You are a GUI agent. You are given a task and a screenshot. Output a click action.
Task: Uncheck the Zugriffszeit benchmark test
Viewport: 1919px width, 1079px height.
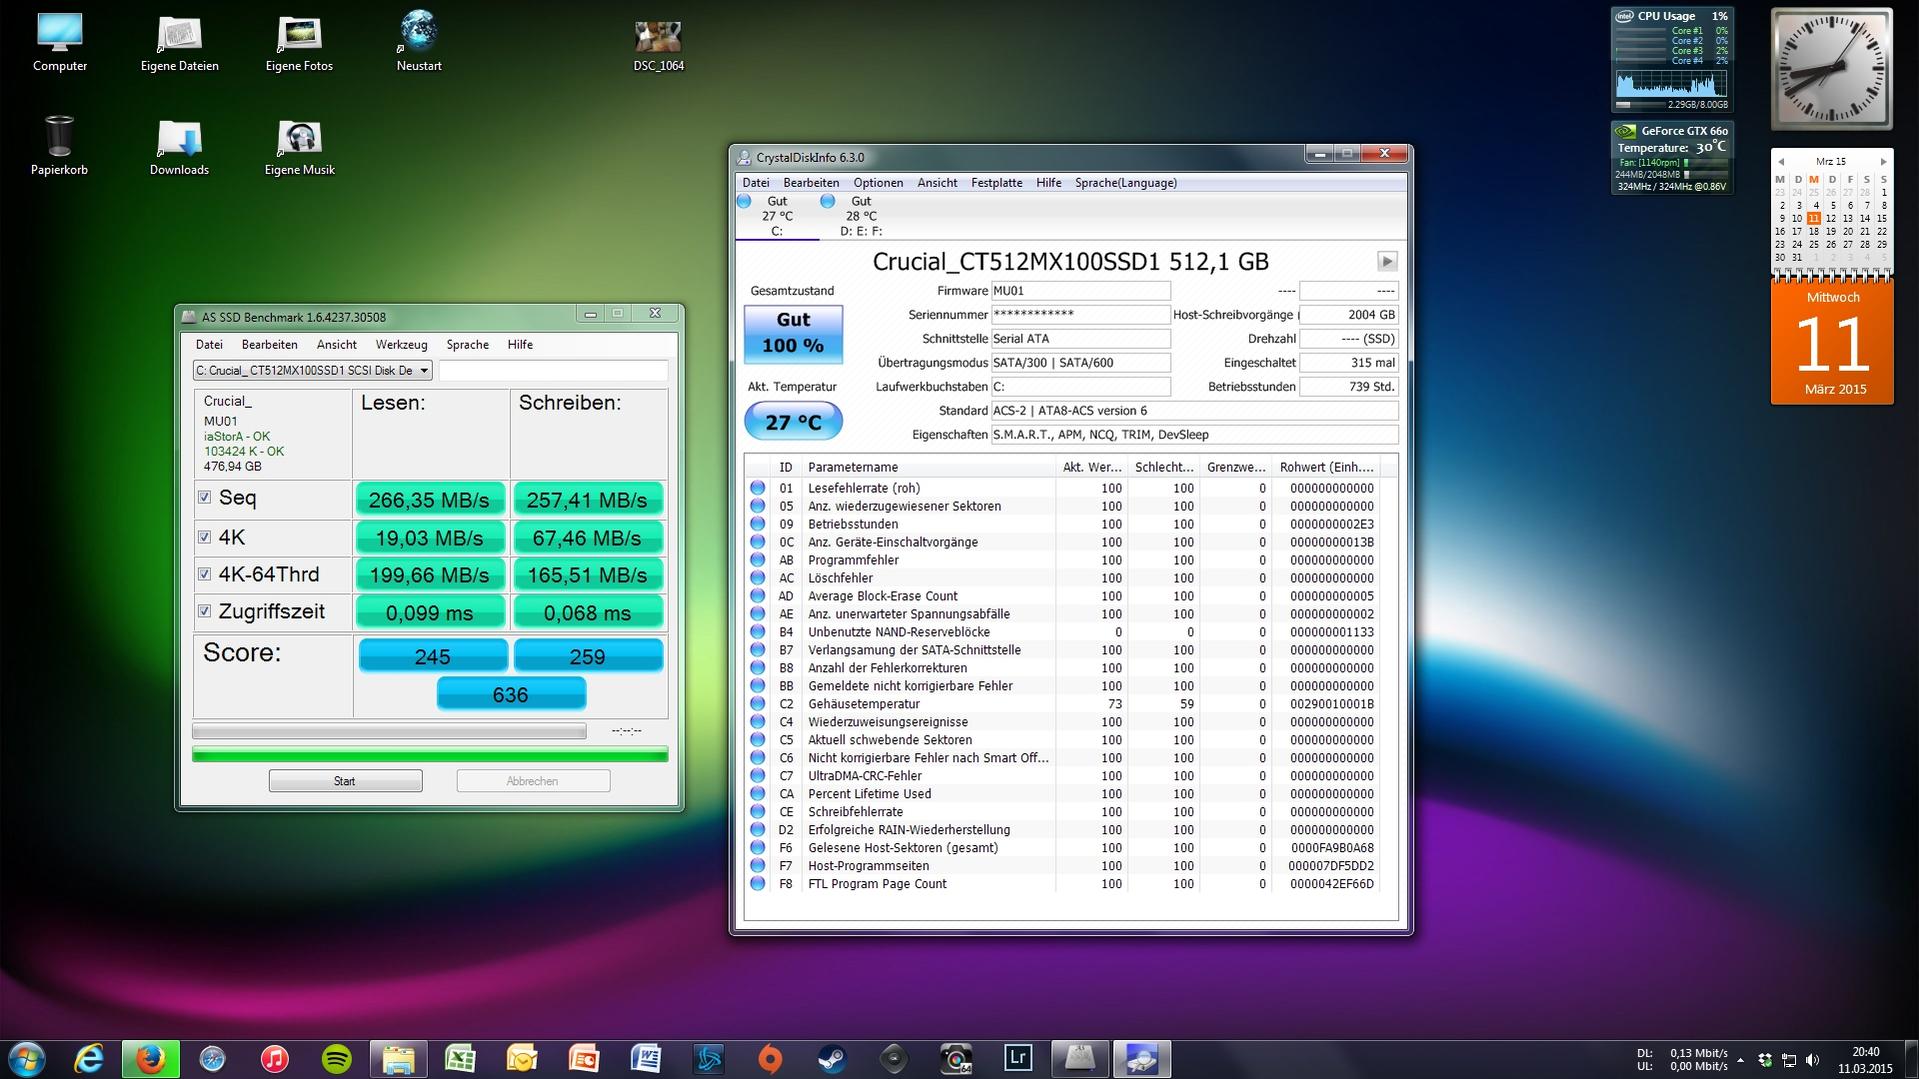click(x=205, y=611)
